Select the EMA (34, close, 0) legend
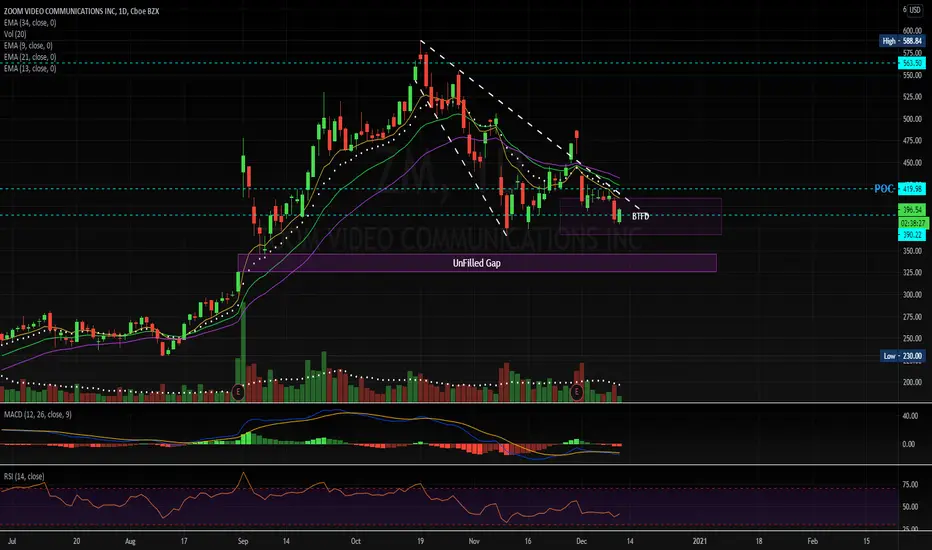The image size is (932, 550). pos(30,23)
